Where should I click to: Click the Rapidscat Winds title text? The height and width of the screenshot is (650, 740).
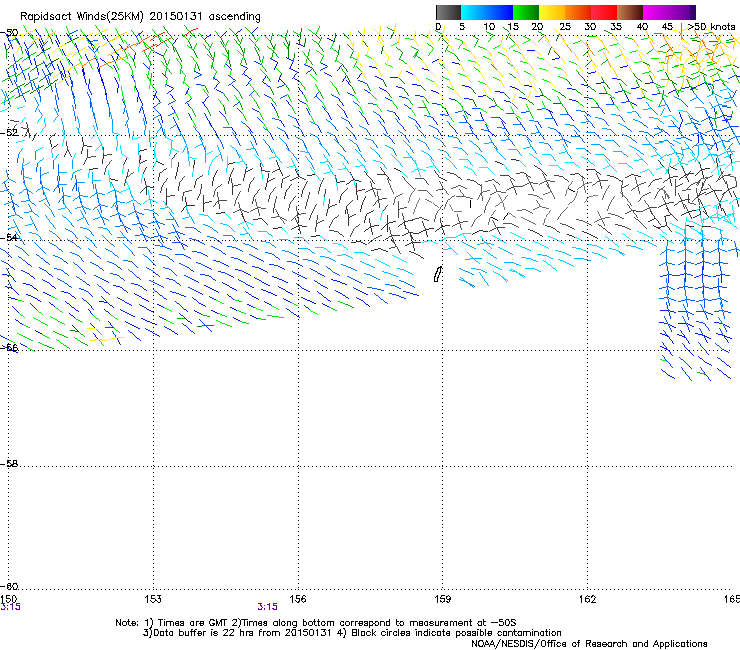[x=140, y=17]
